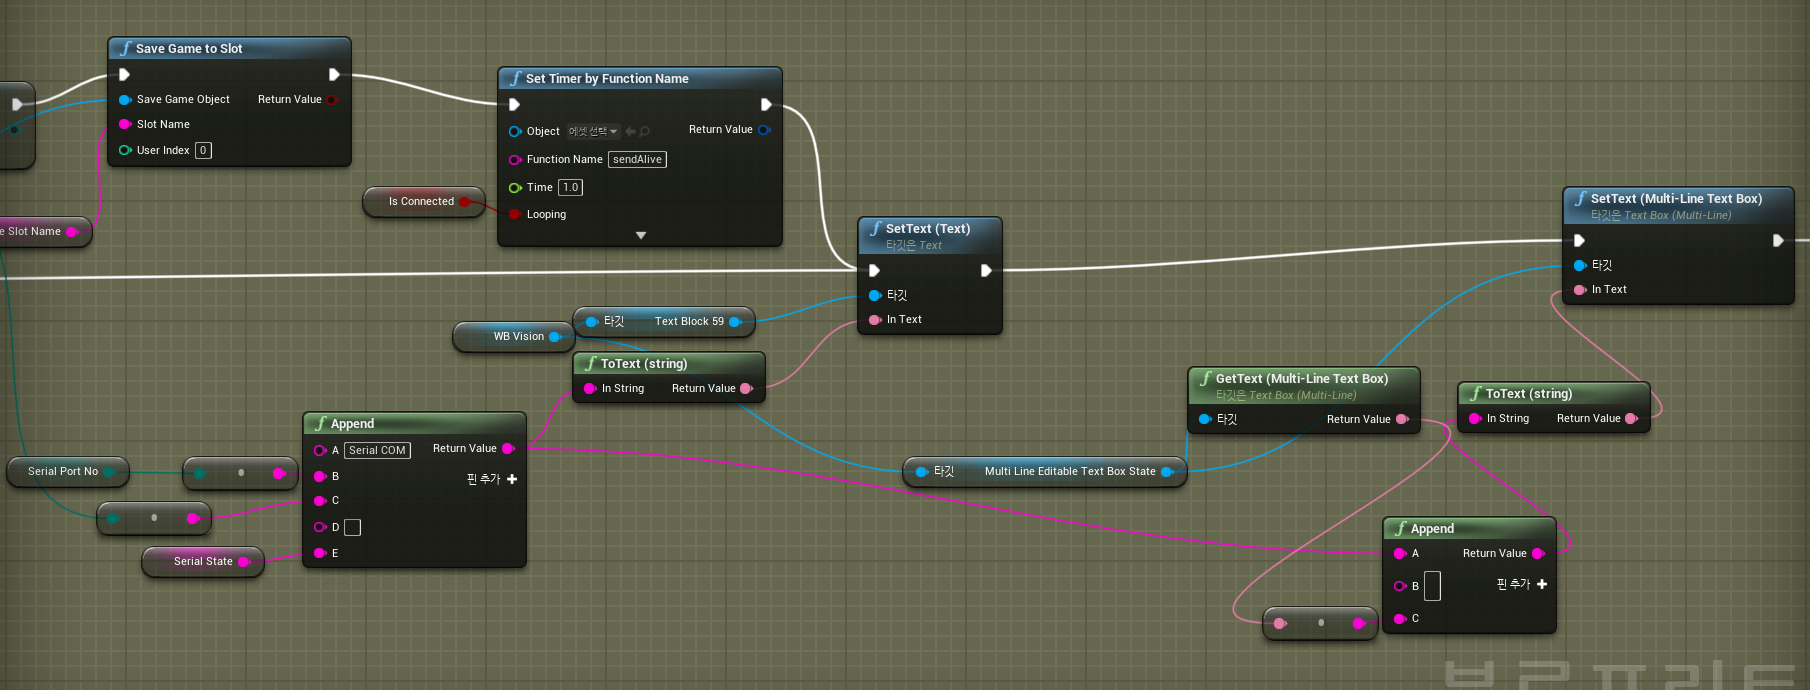The width and height of the screenshot is (1810, 690).
Task: Click output execution pin of SetText (Multi-Line Text Box)
Action: pyautogui.click(x=1778, y=240)
